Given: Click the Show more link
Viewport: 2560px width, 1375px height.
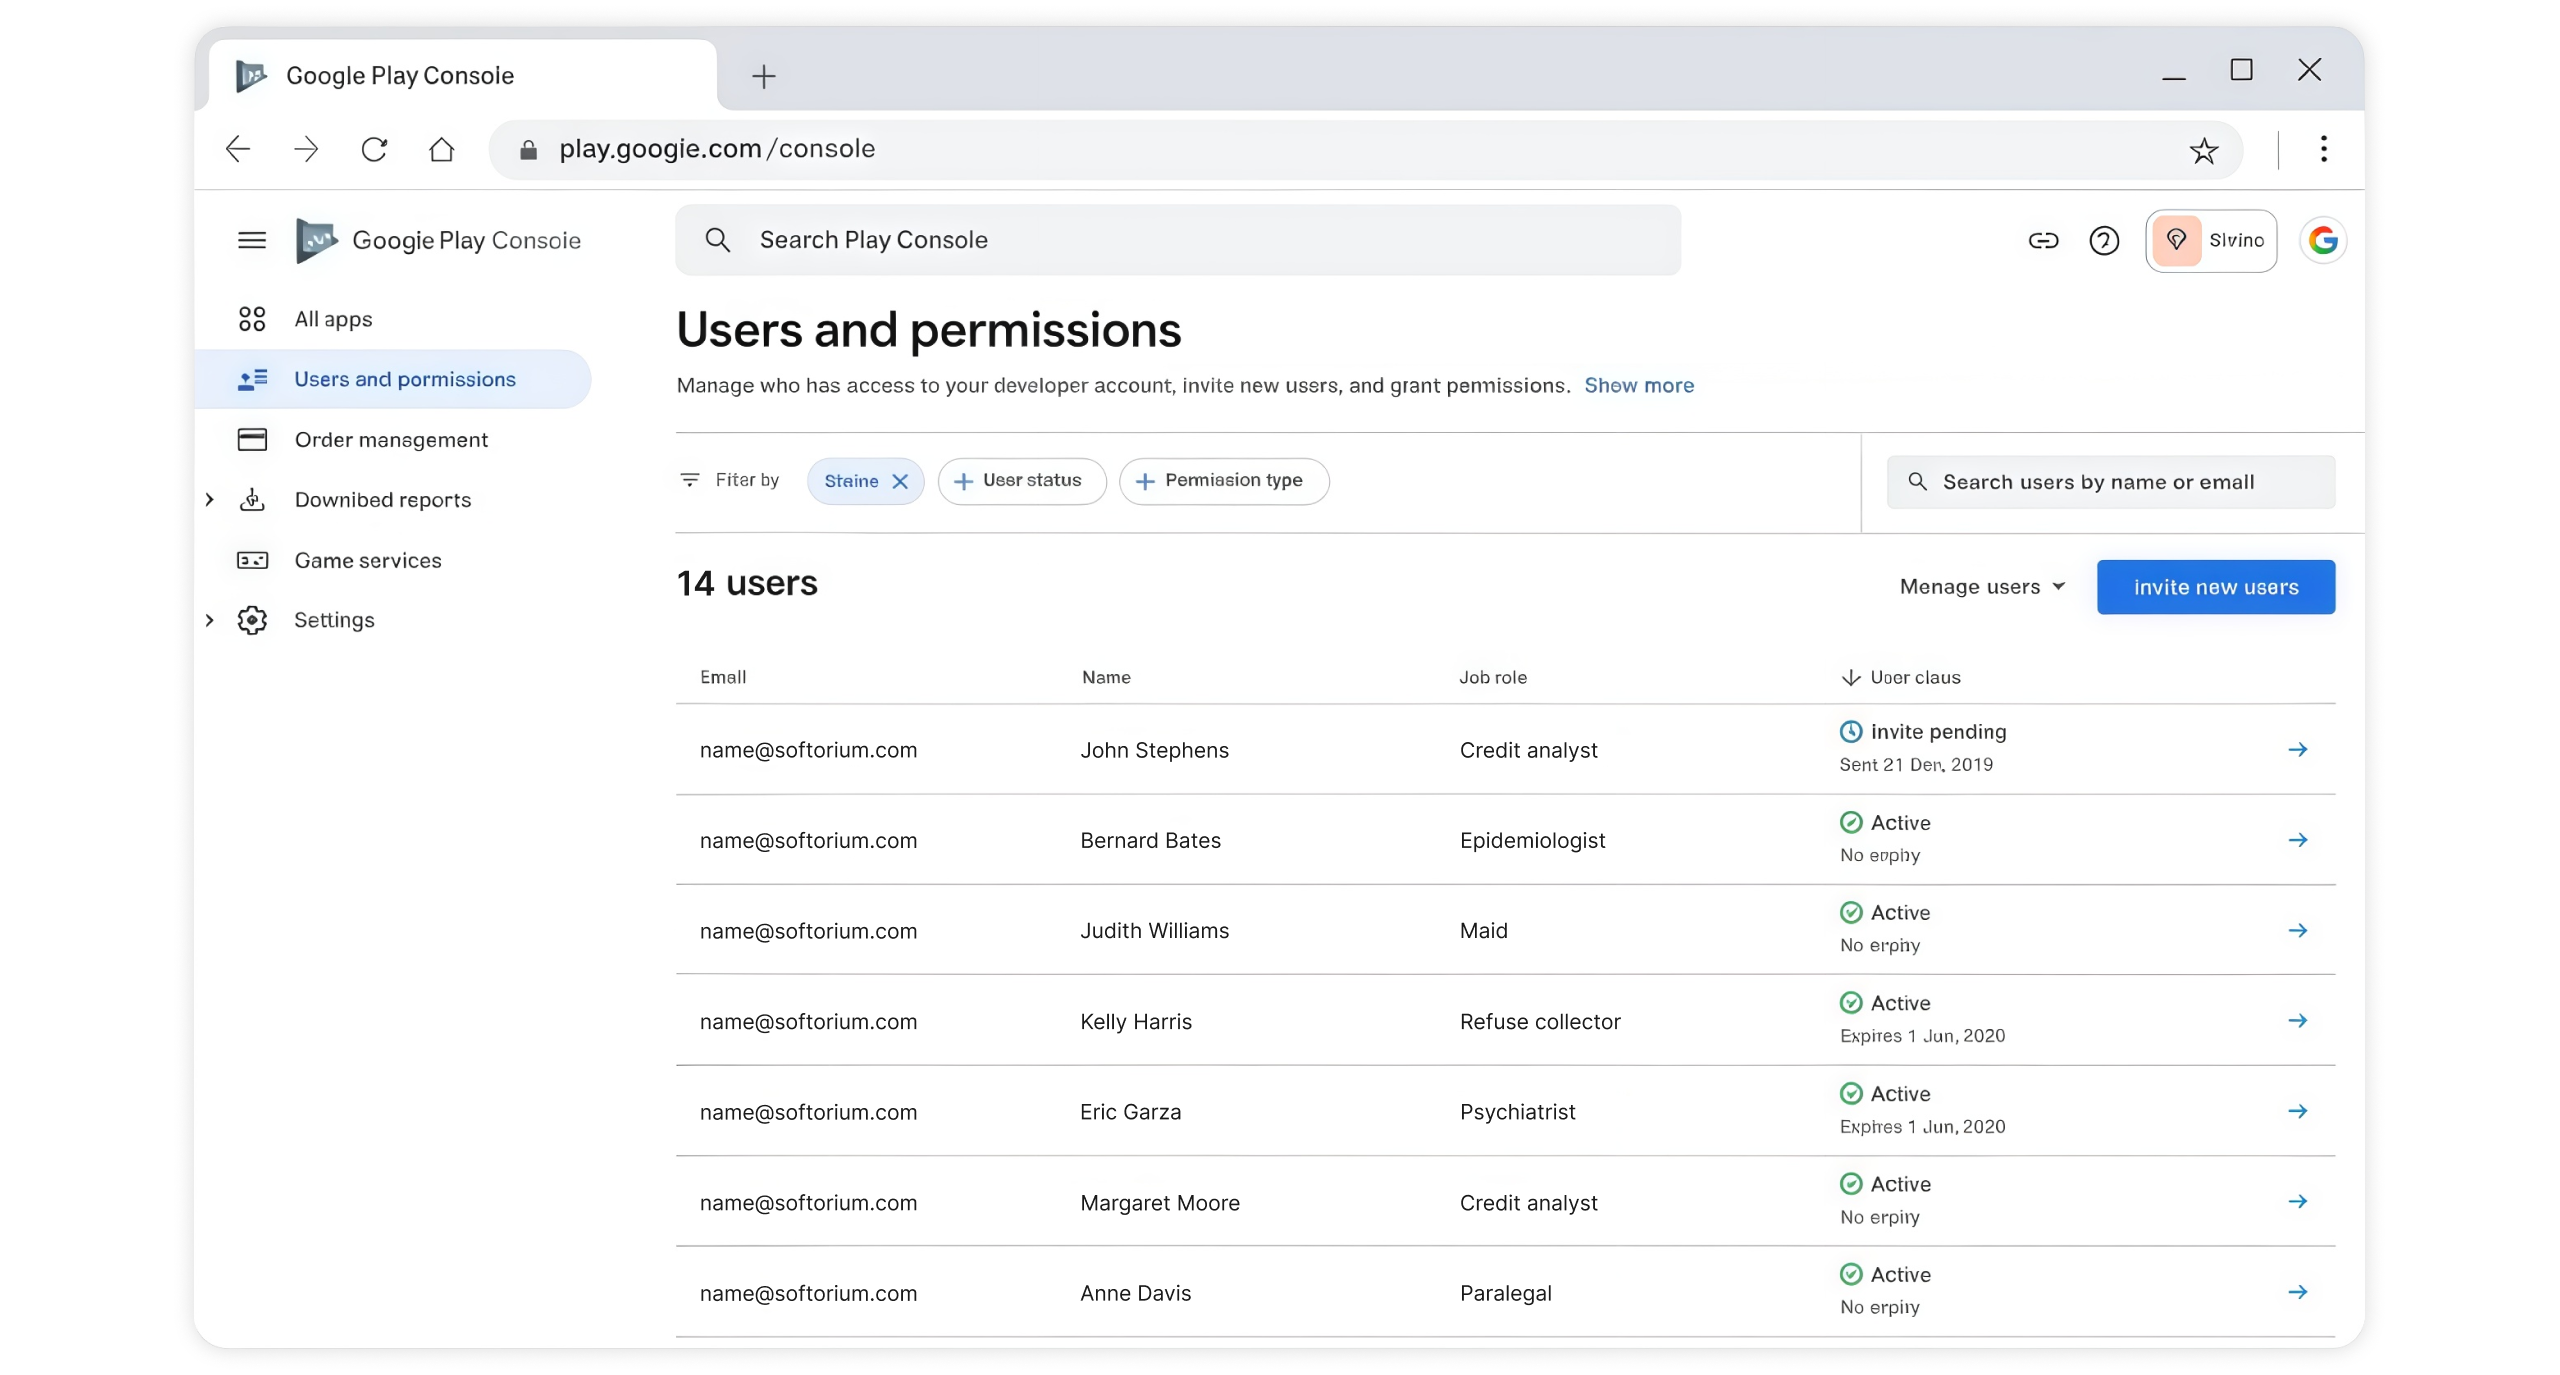Looking at the screenshot, I should pyautogui.click(x=1639, y=386).
